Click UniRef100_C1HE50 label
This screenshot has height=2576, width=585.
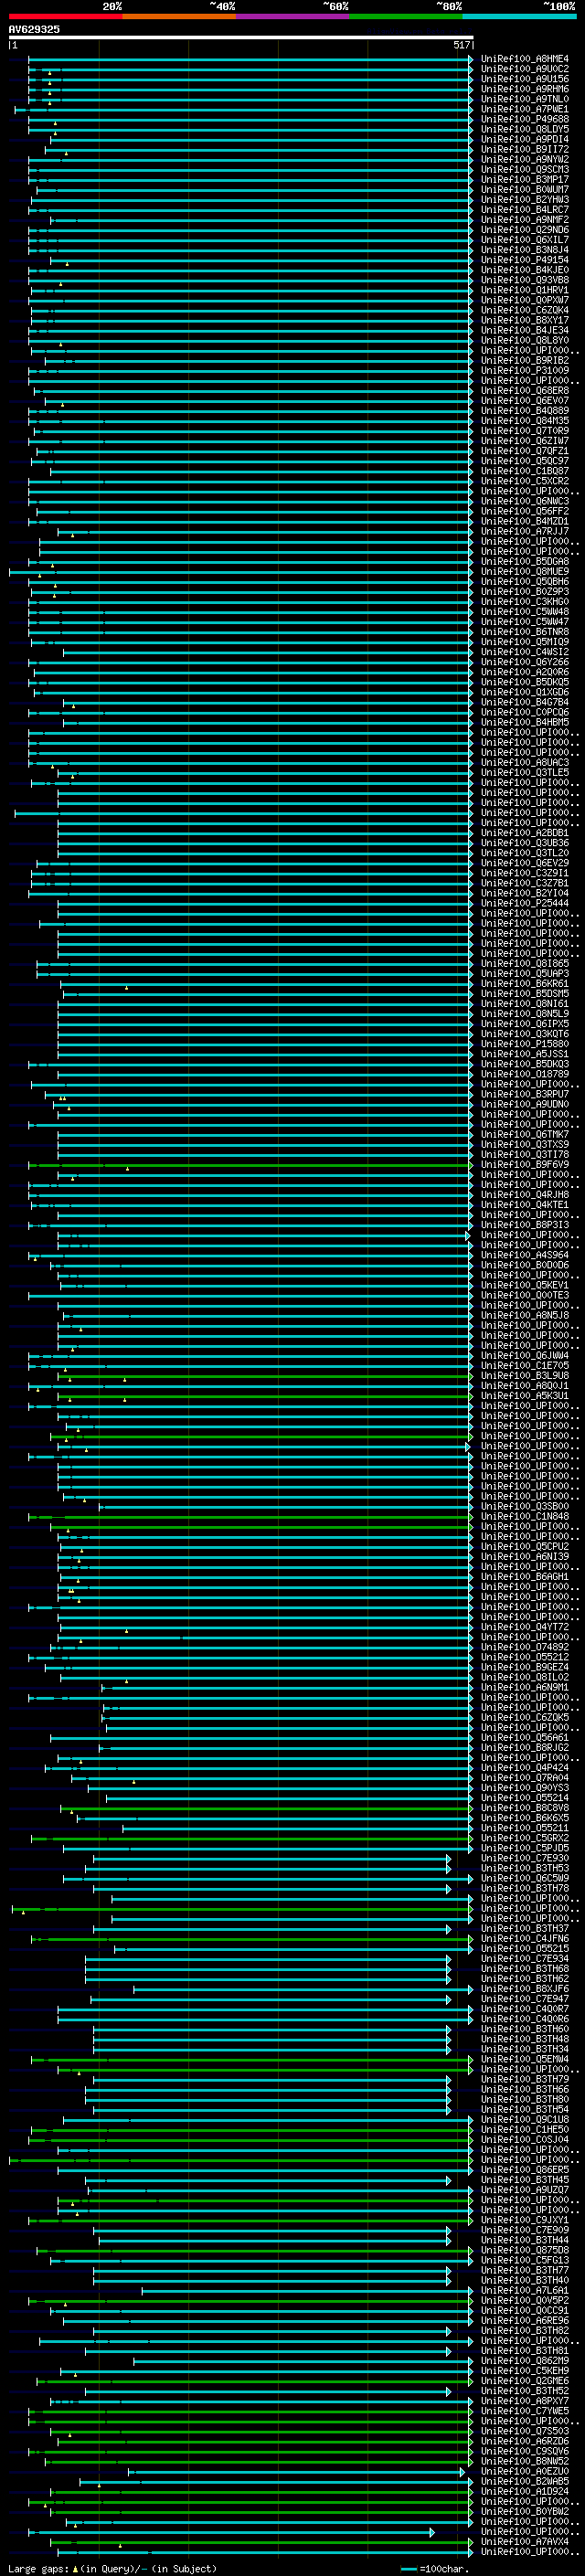[525, 2130]
